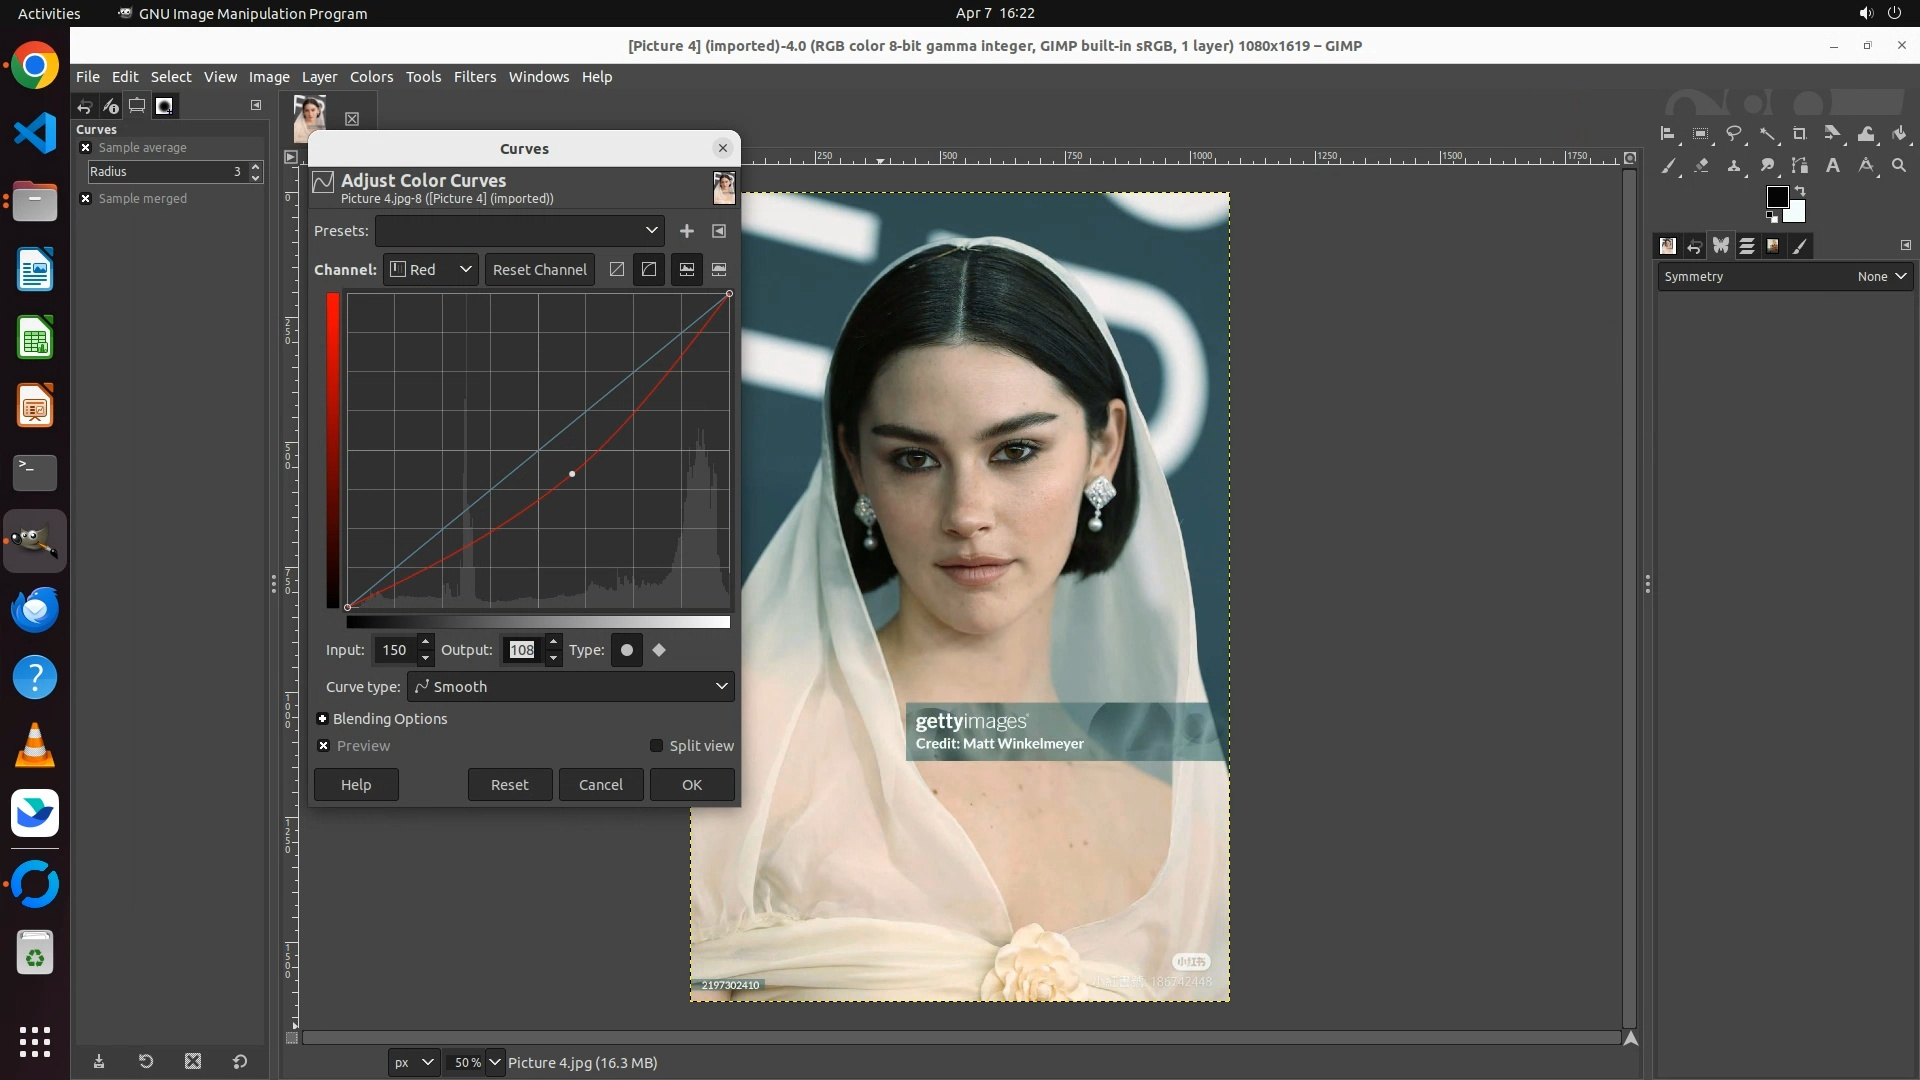
Task: Expand the Blending Options section
Action: 323,719
